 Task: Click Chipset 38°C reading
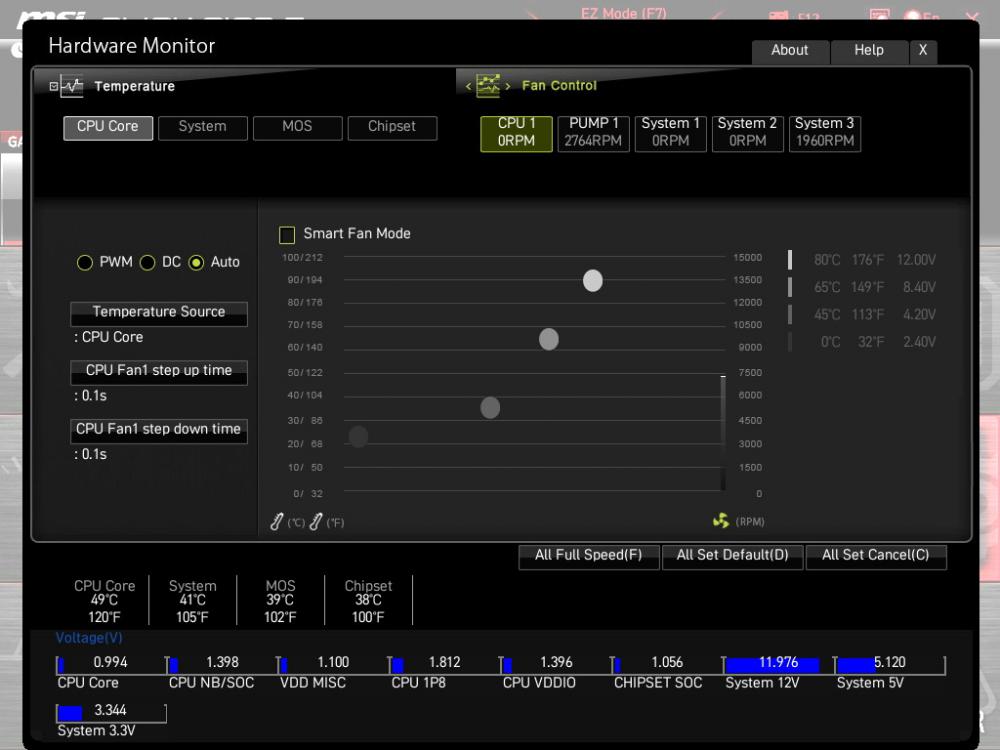tap(369, 601)
